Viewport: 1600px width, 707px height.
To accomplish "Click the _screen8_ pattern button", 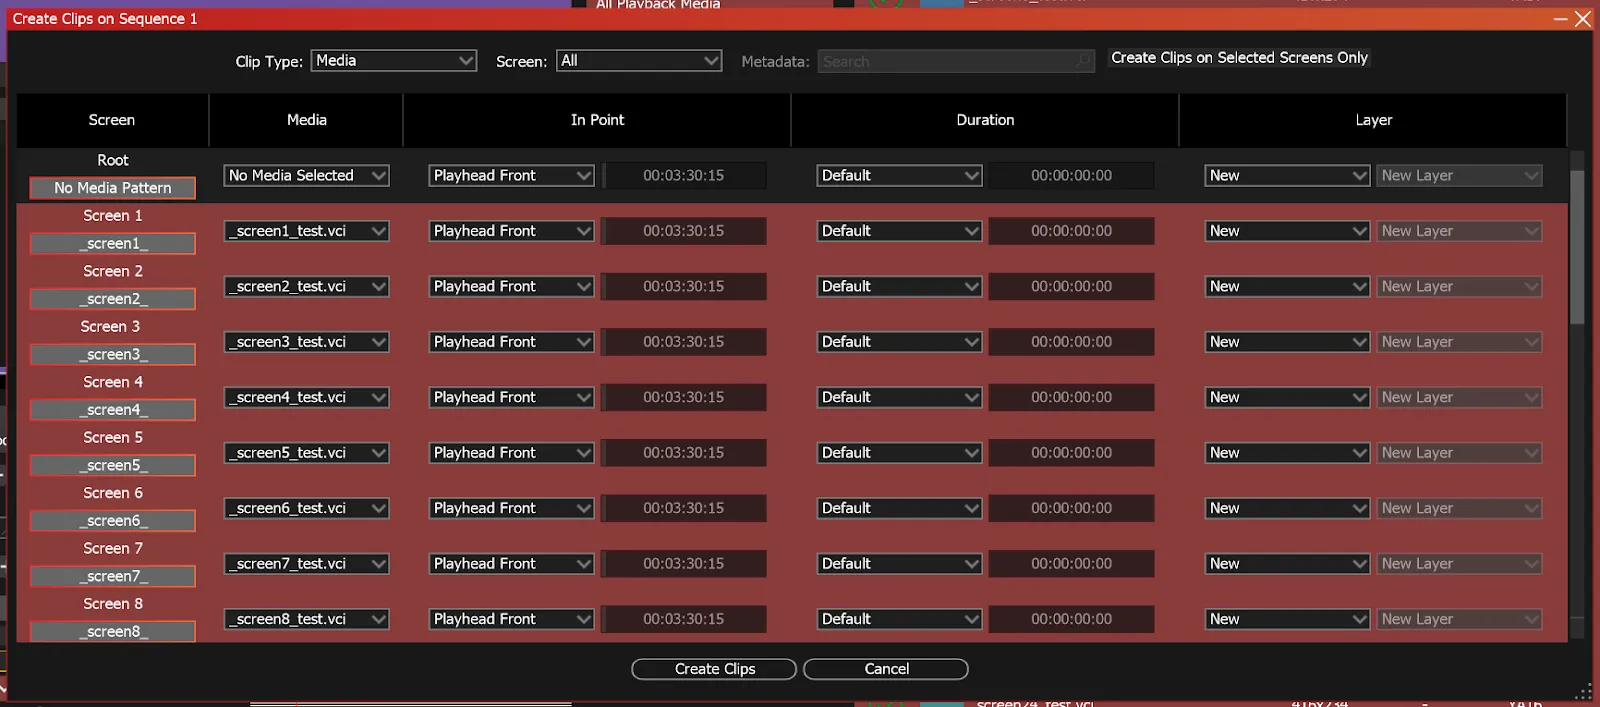I will [x=112, y=632].
